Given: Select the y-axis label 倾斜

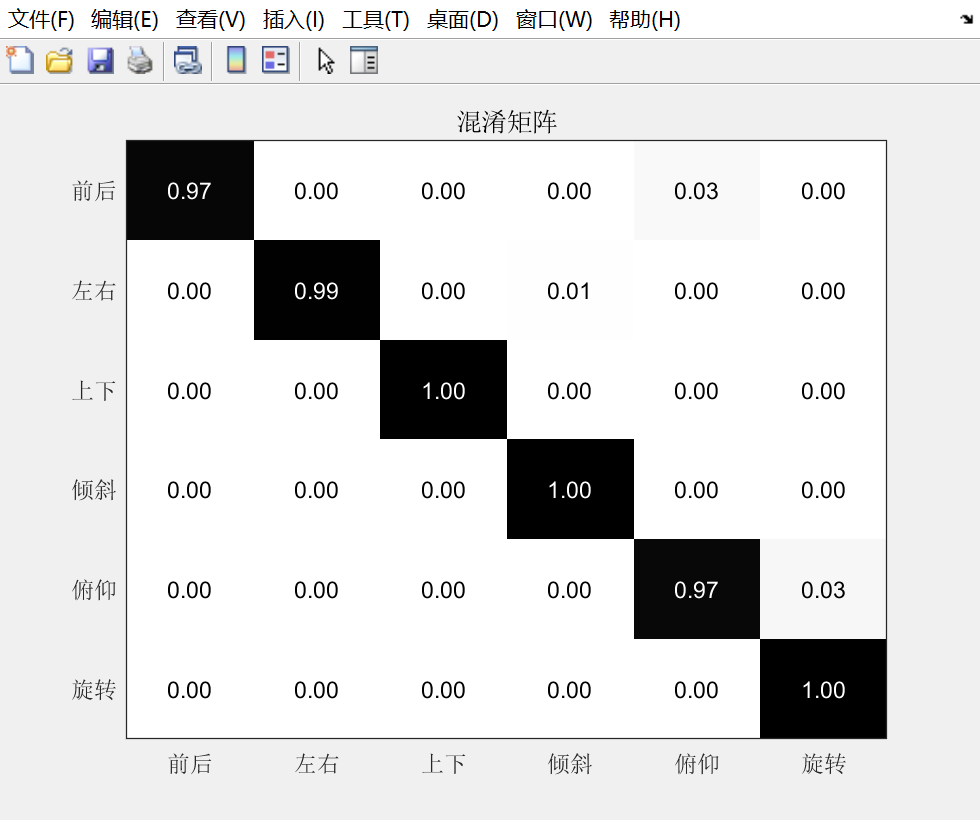Looking at the screenshot, I should (94, 489).
